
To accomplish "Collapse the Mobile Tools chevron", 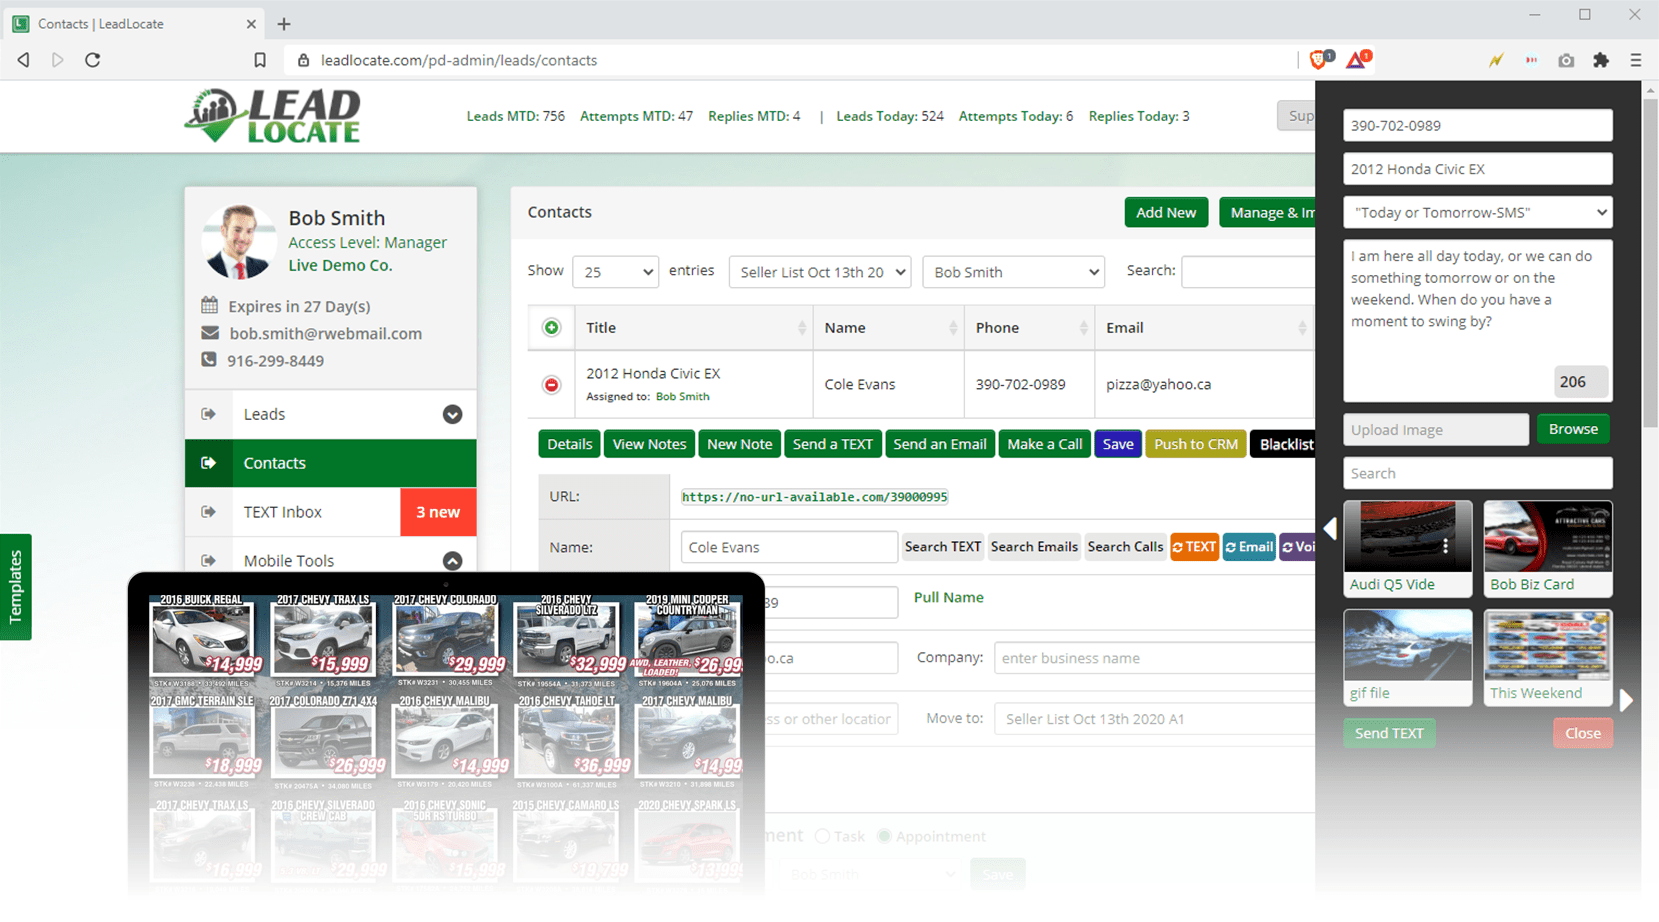I will pyautogui.click(x=452, y=561).
